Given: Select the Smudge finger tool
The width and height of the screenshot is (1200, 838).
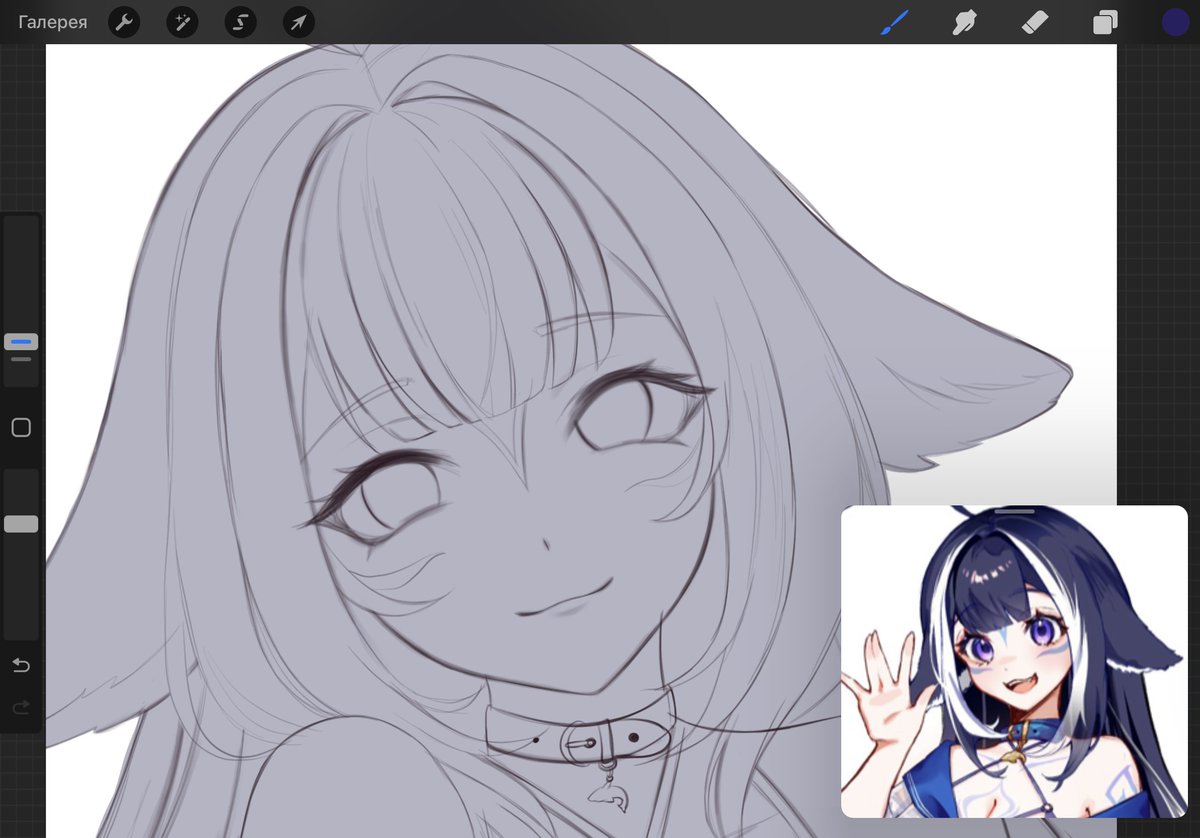Looking at the screenshot, I should [x=964, y=22].
